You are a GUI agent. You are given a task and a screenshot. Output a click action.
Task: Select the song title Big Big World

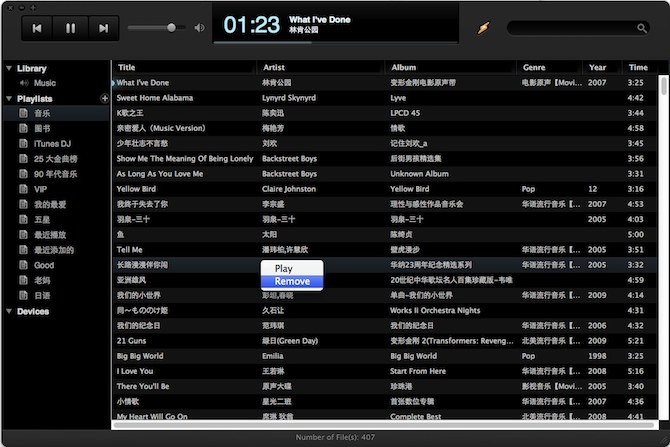click(x=140, y=356)
